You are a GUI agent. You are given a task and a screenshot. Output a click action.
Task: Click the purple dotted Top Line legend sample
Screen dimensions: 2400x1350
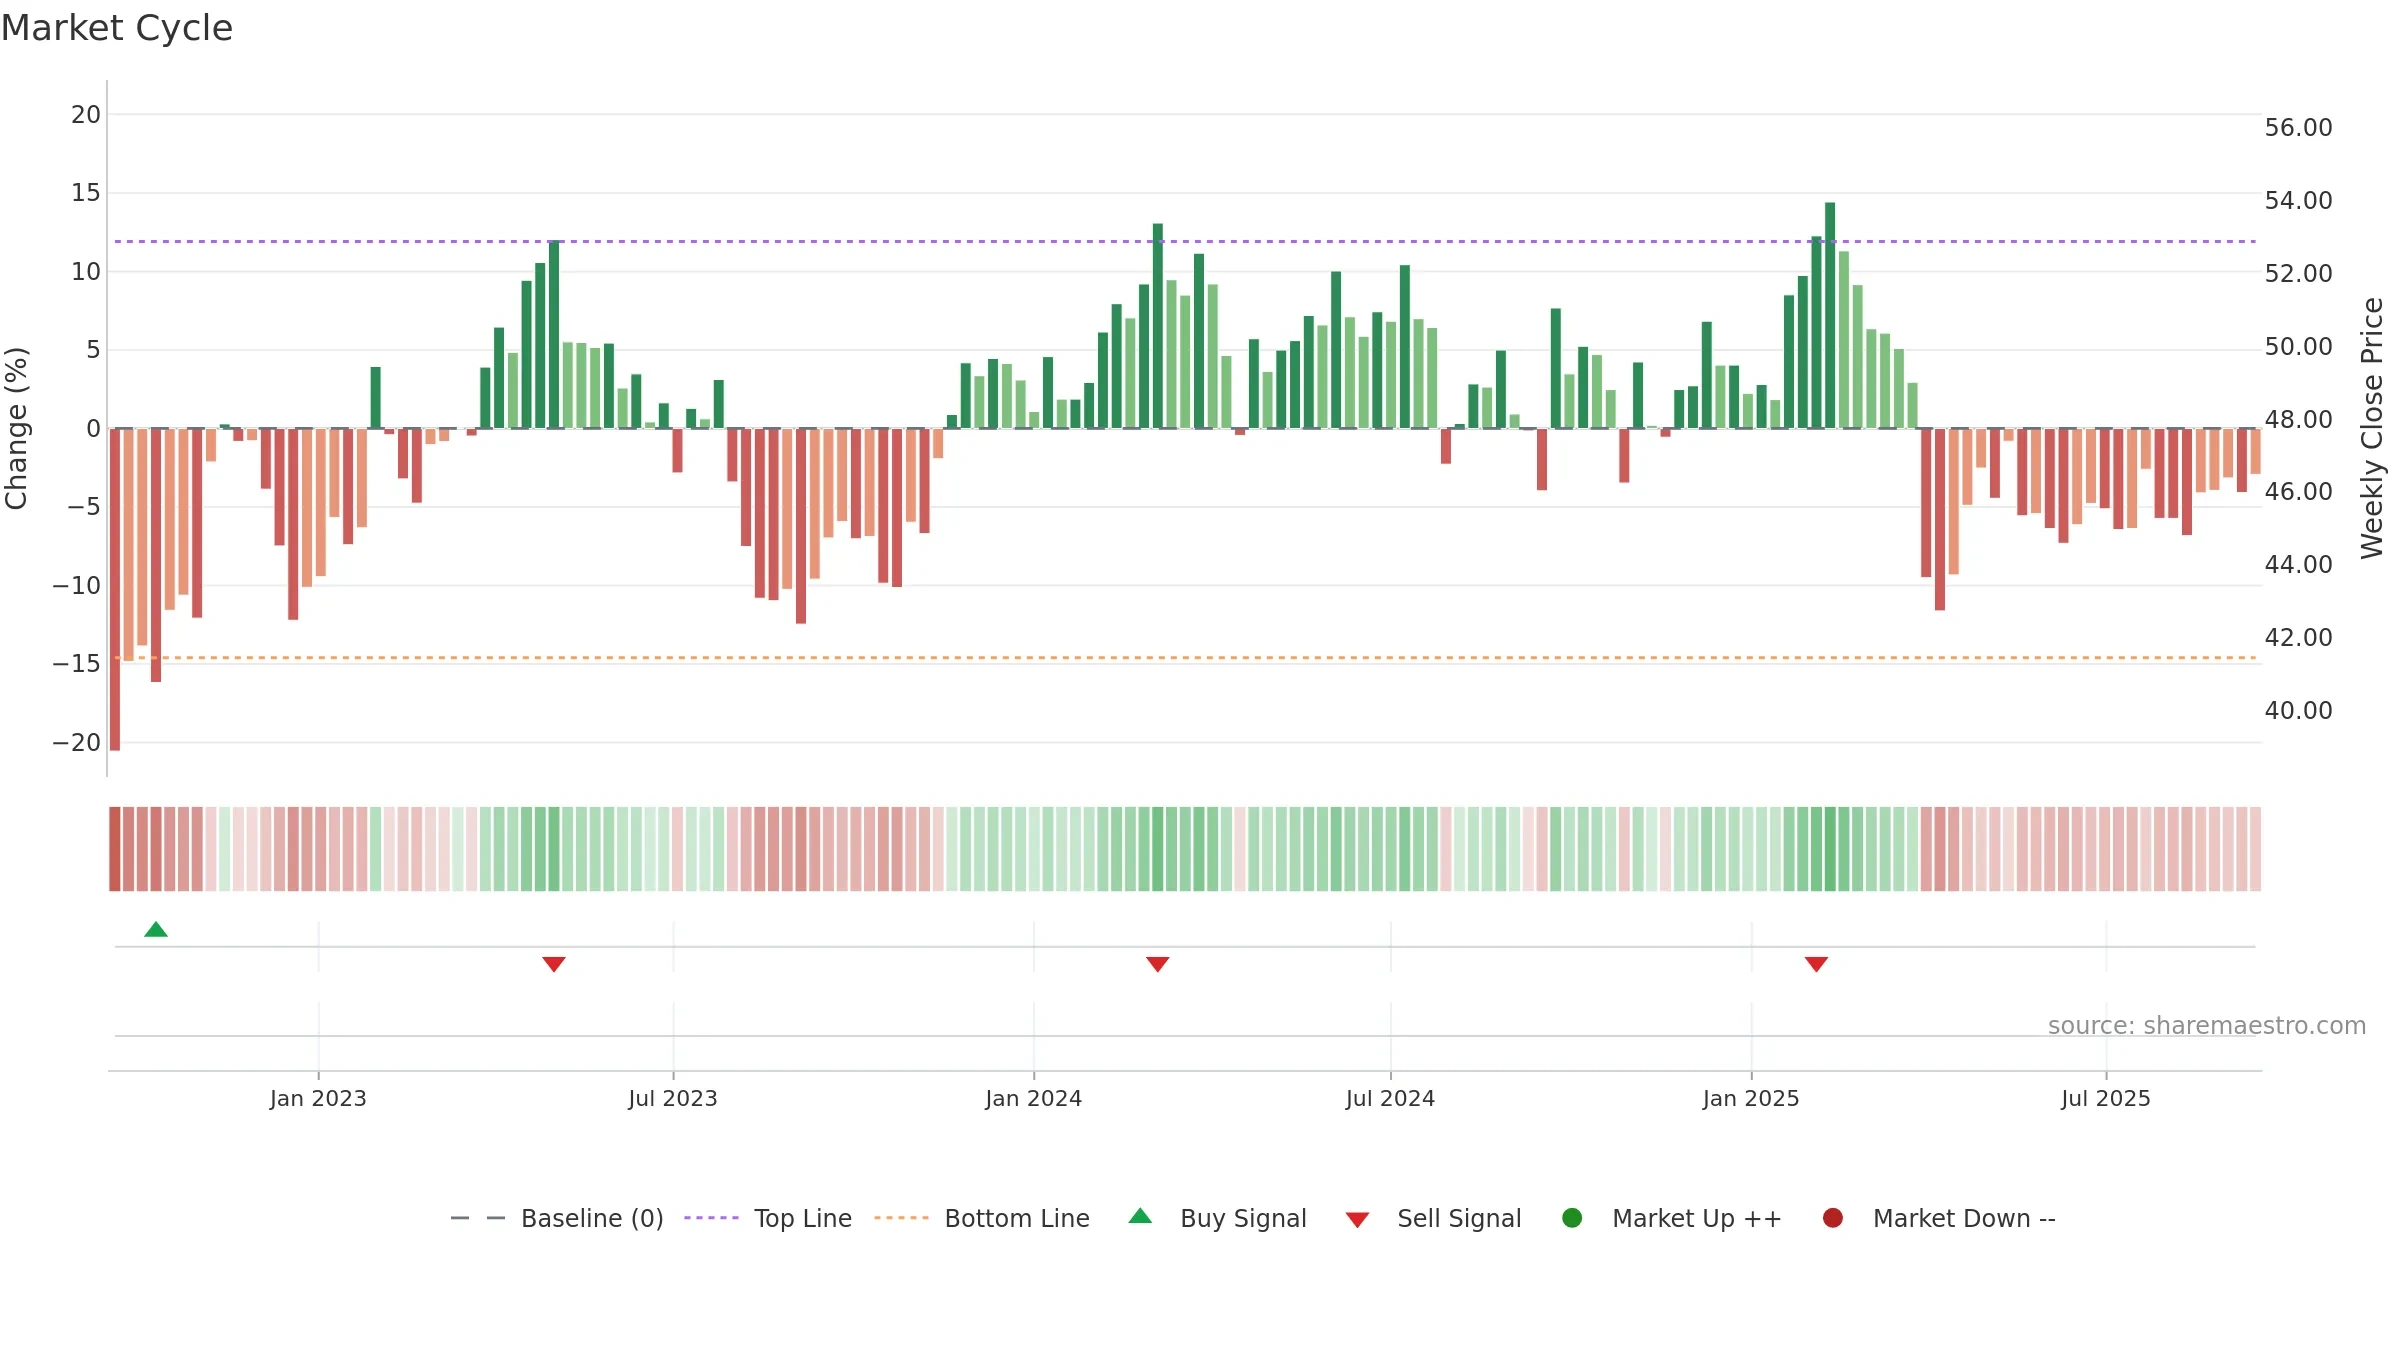[711, 1218]
